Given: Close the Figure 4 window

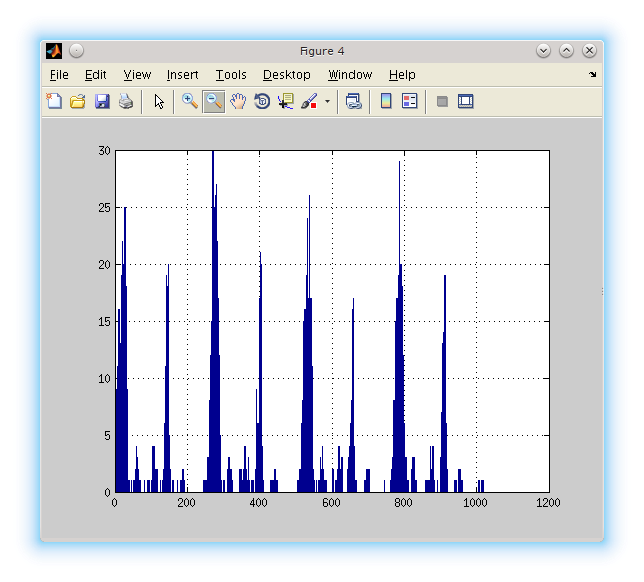Looking at the screenshot, I should (589, 51).
